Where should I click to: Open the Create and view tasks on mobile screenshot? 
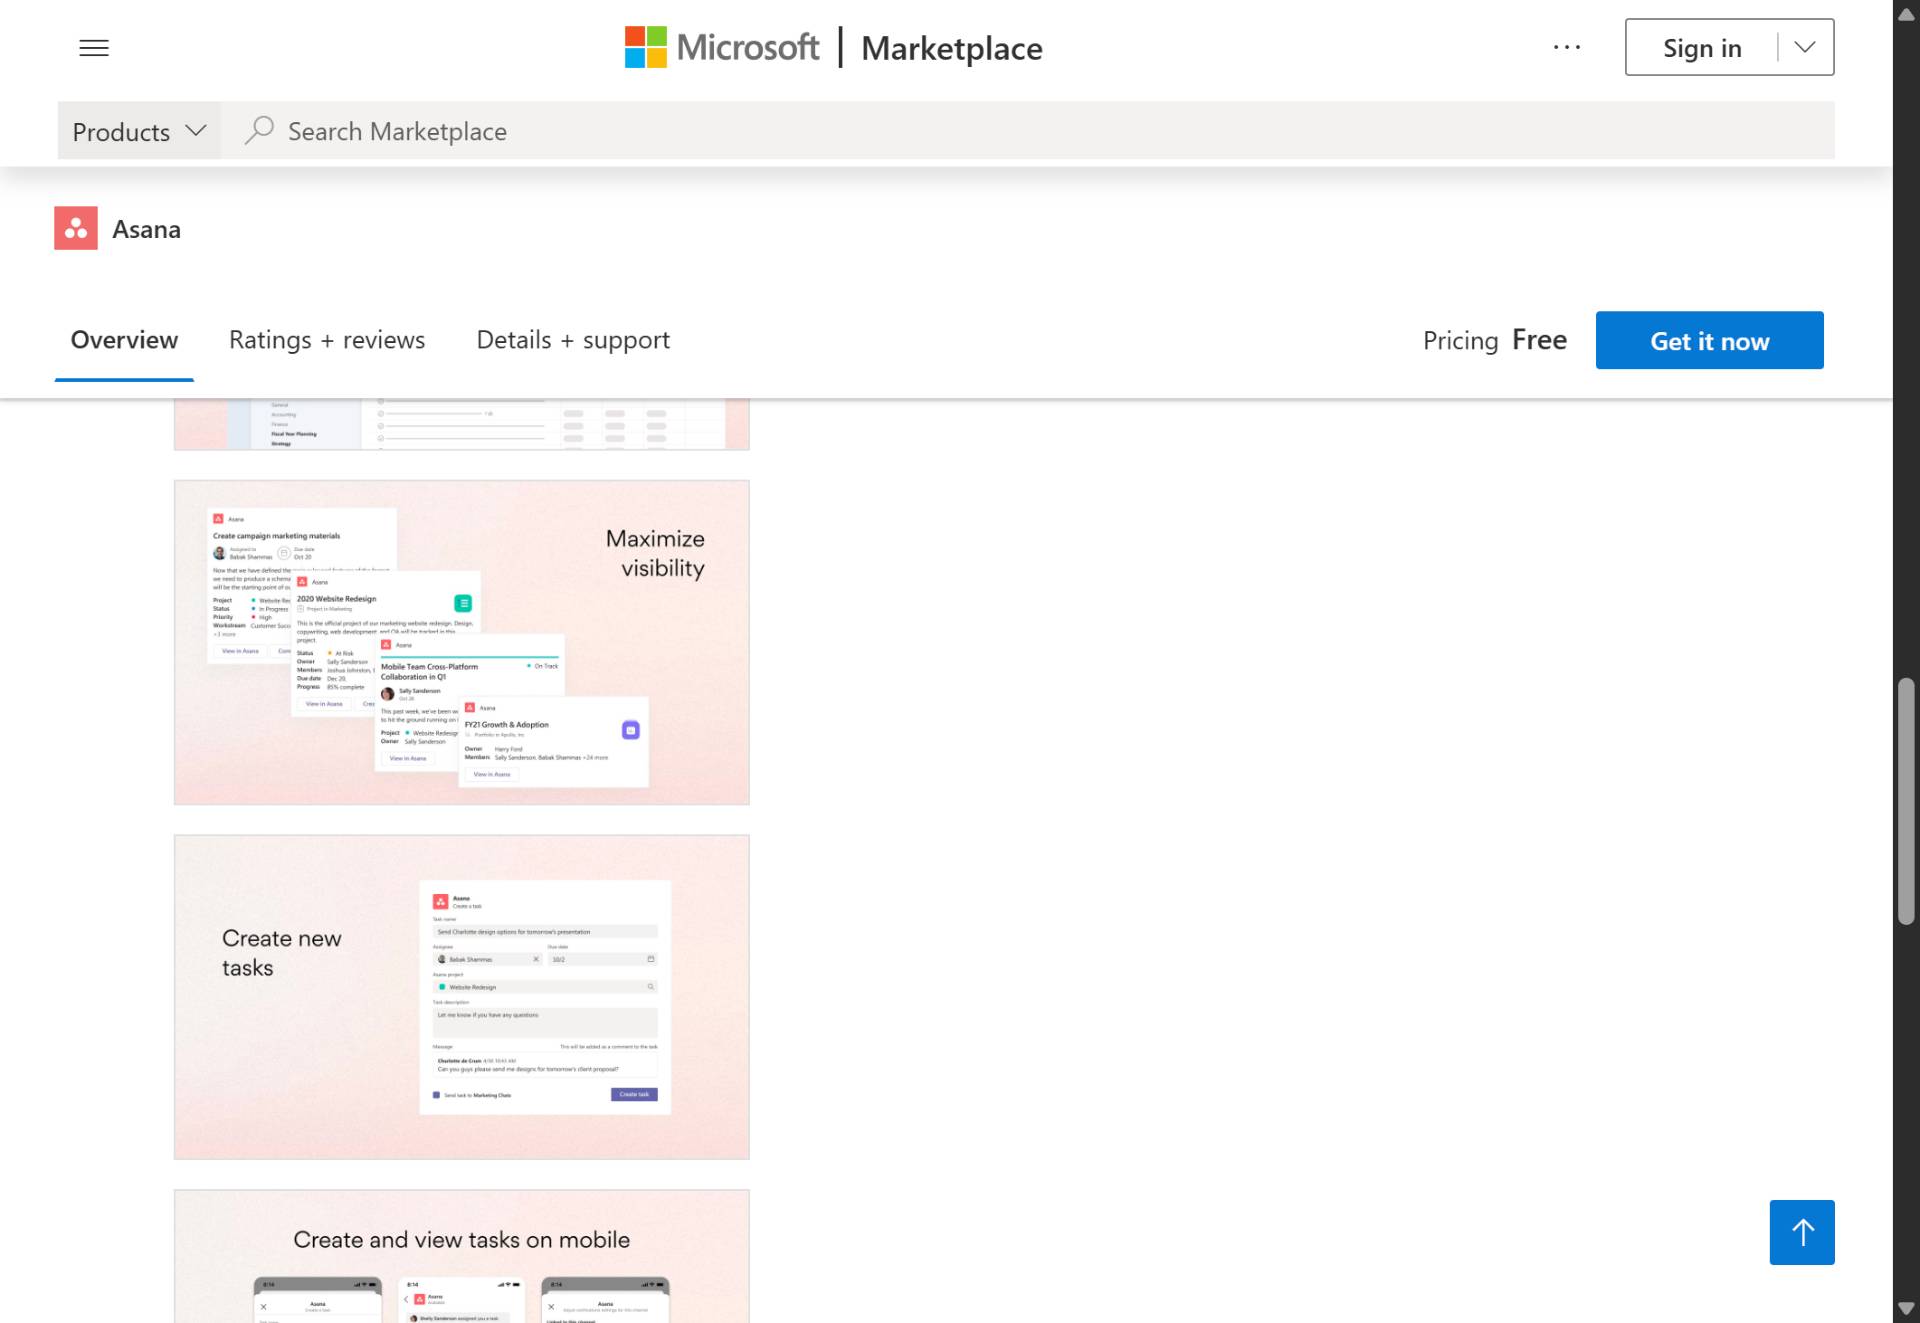[x=462, y=1256]
